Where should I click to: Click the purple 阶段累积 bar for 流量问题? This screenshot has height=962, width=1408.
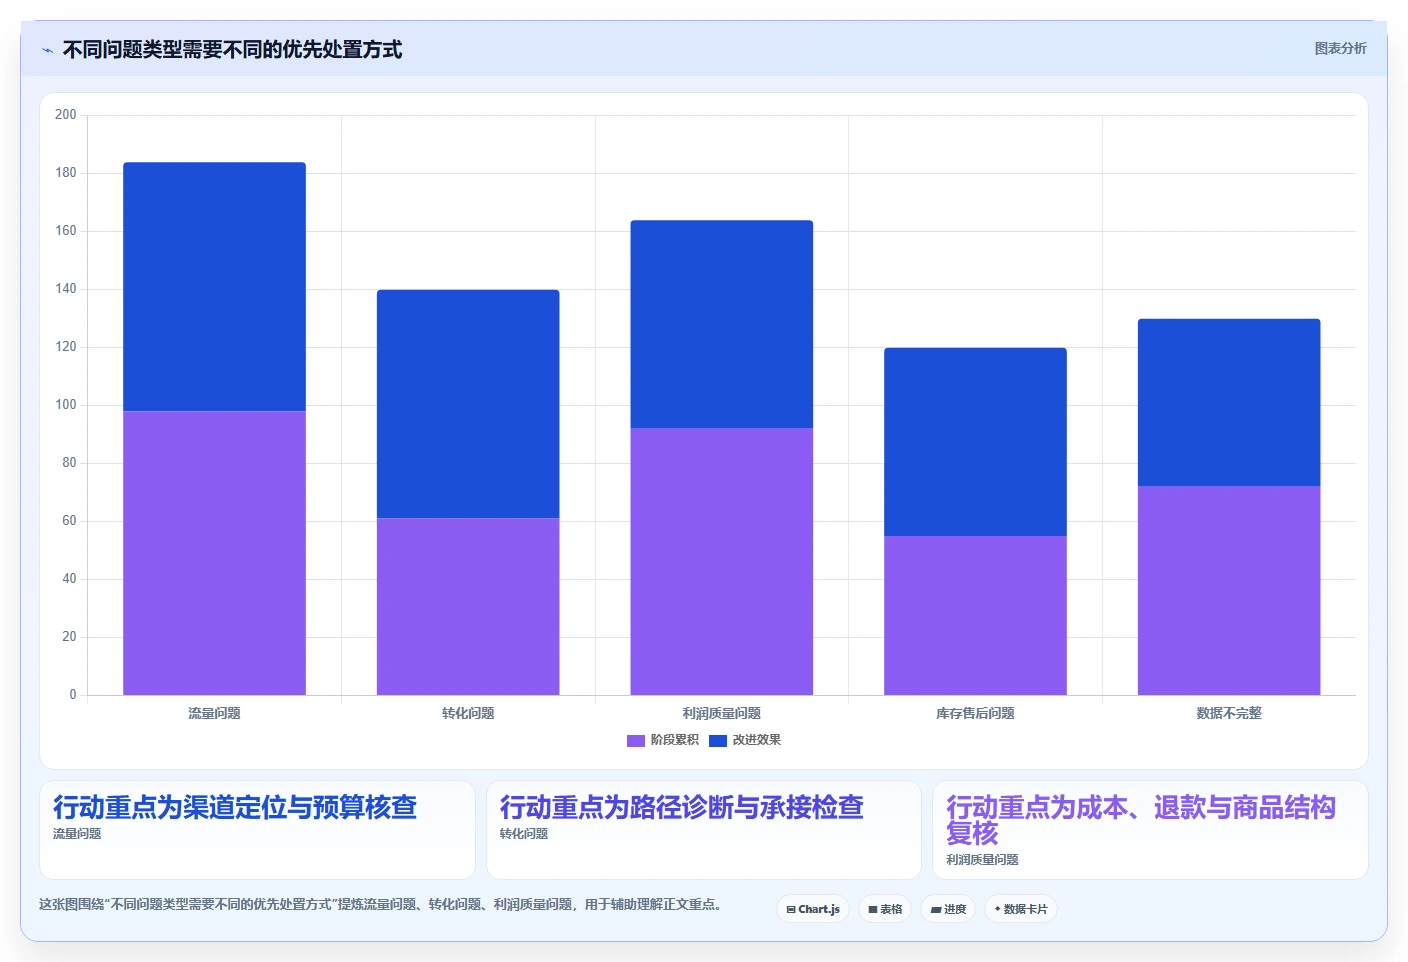tap(214, 553)
